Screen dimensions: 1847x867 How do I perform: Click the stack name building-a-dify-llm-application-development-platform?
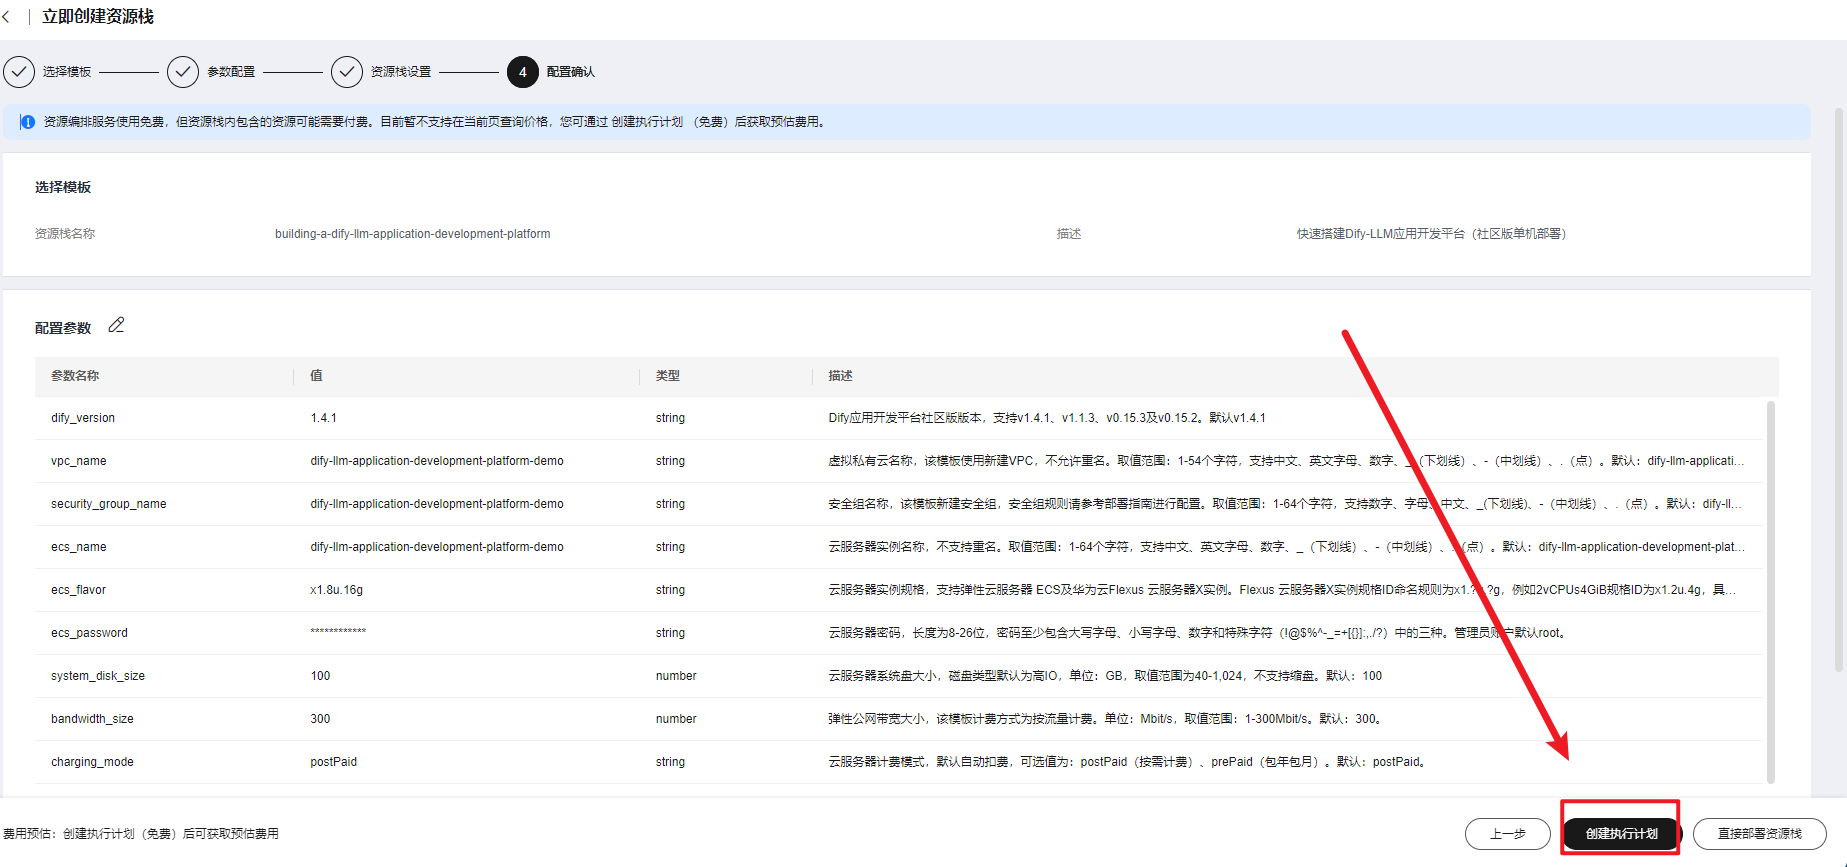point(413,234)
